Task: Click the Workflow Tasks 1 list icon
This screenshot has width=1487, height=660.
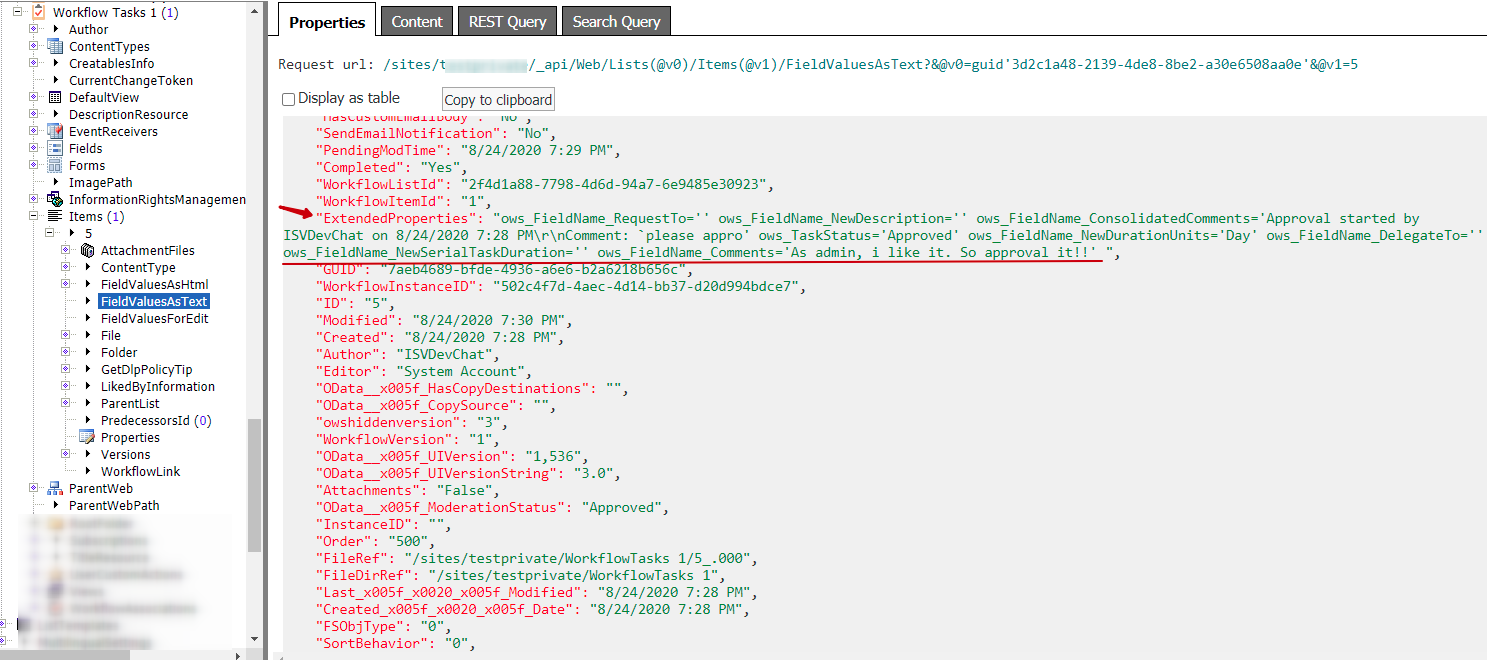Action: point(40,10)
